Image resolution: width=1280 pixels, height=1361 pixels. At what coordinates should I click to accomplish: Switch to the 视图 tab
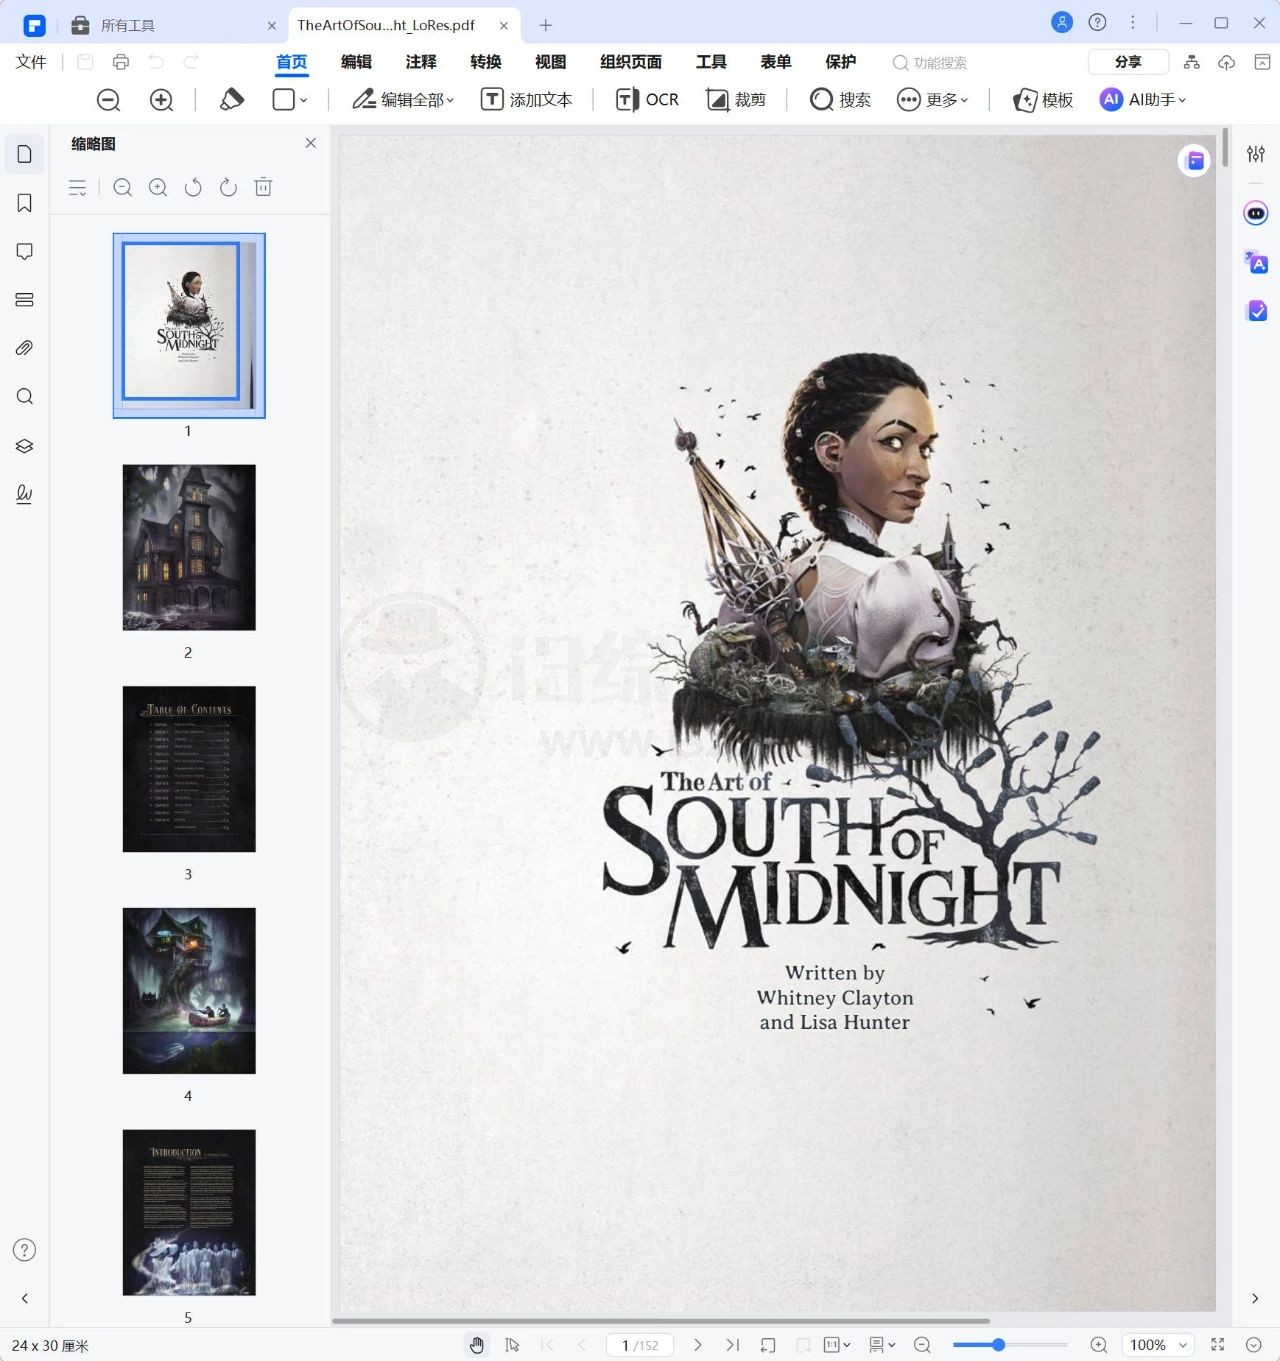tap(551, 62)
